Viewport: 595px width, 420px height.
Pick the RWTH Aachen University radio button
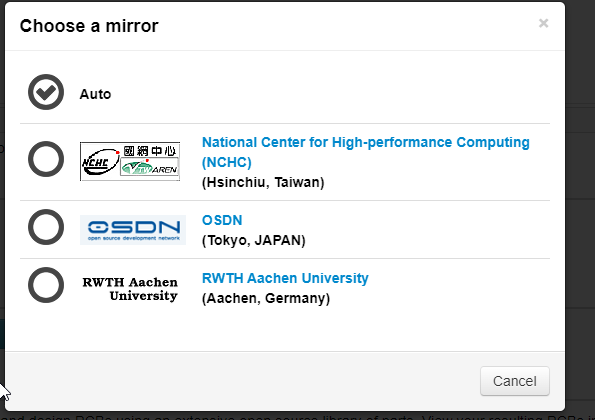(46, 285)
